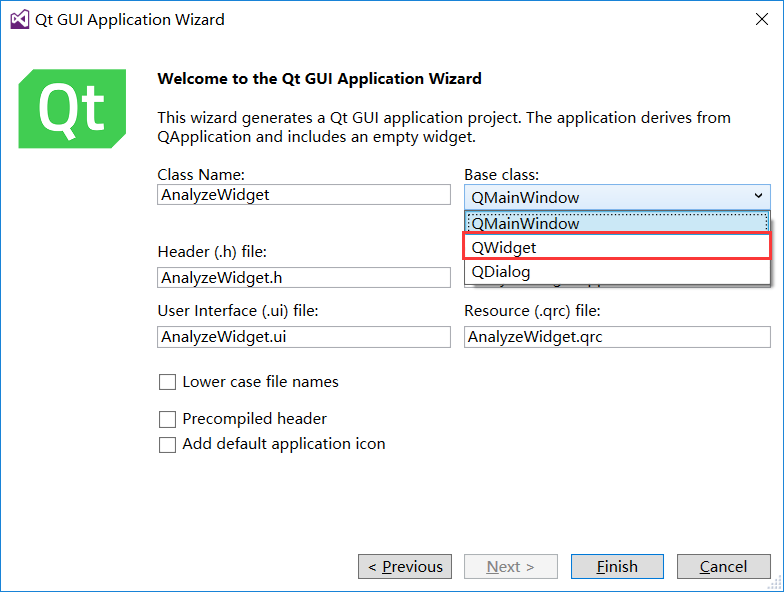Go back with the Previous button
This screenshot has width=784, height=592.
point(405,566)
